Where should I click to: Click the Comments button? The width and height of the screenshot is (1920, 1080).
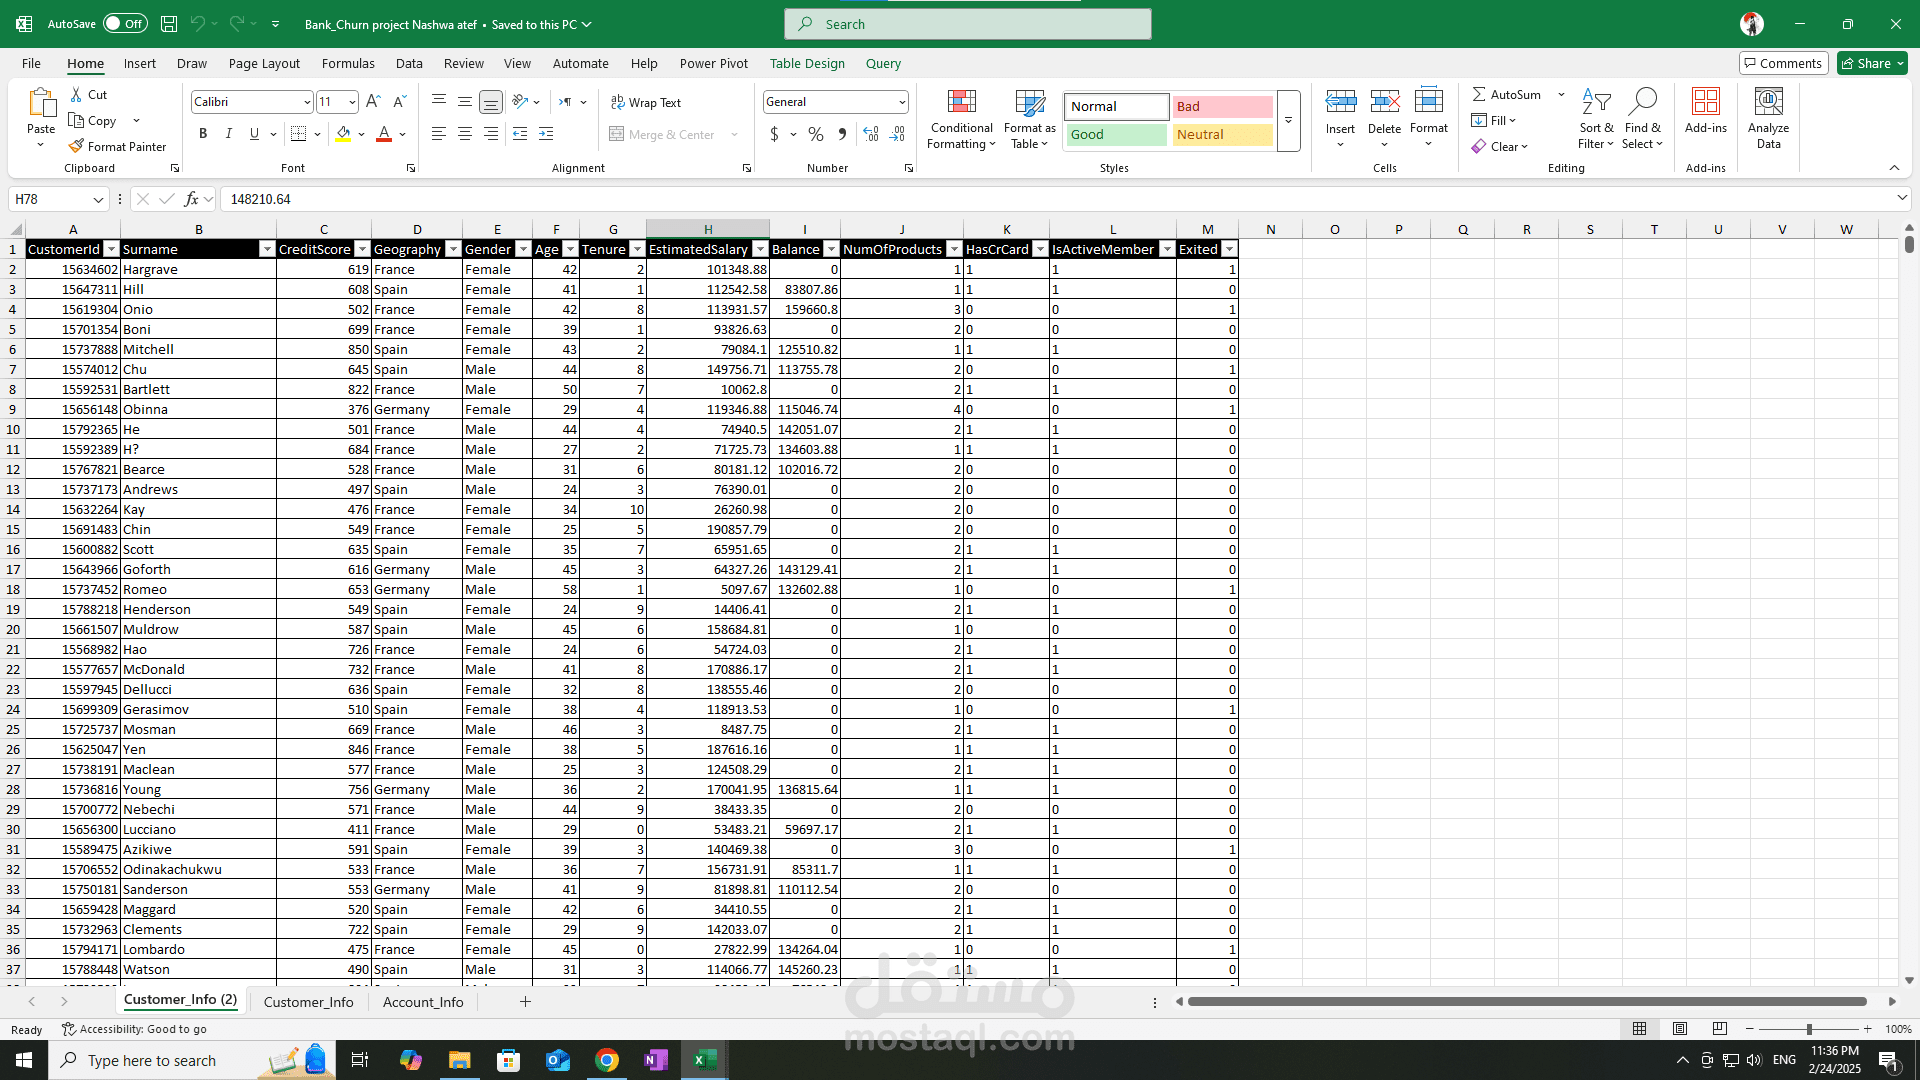click(1783, 63)
